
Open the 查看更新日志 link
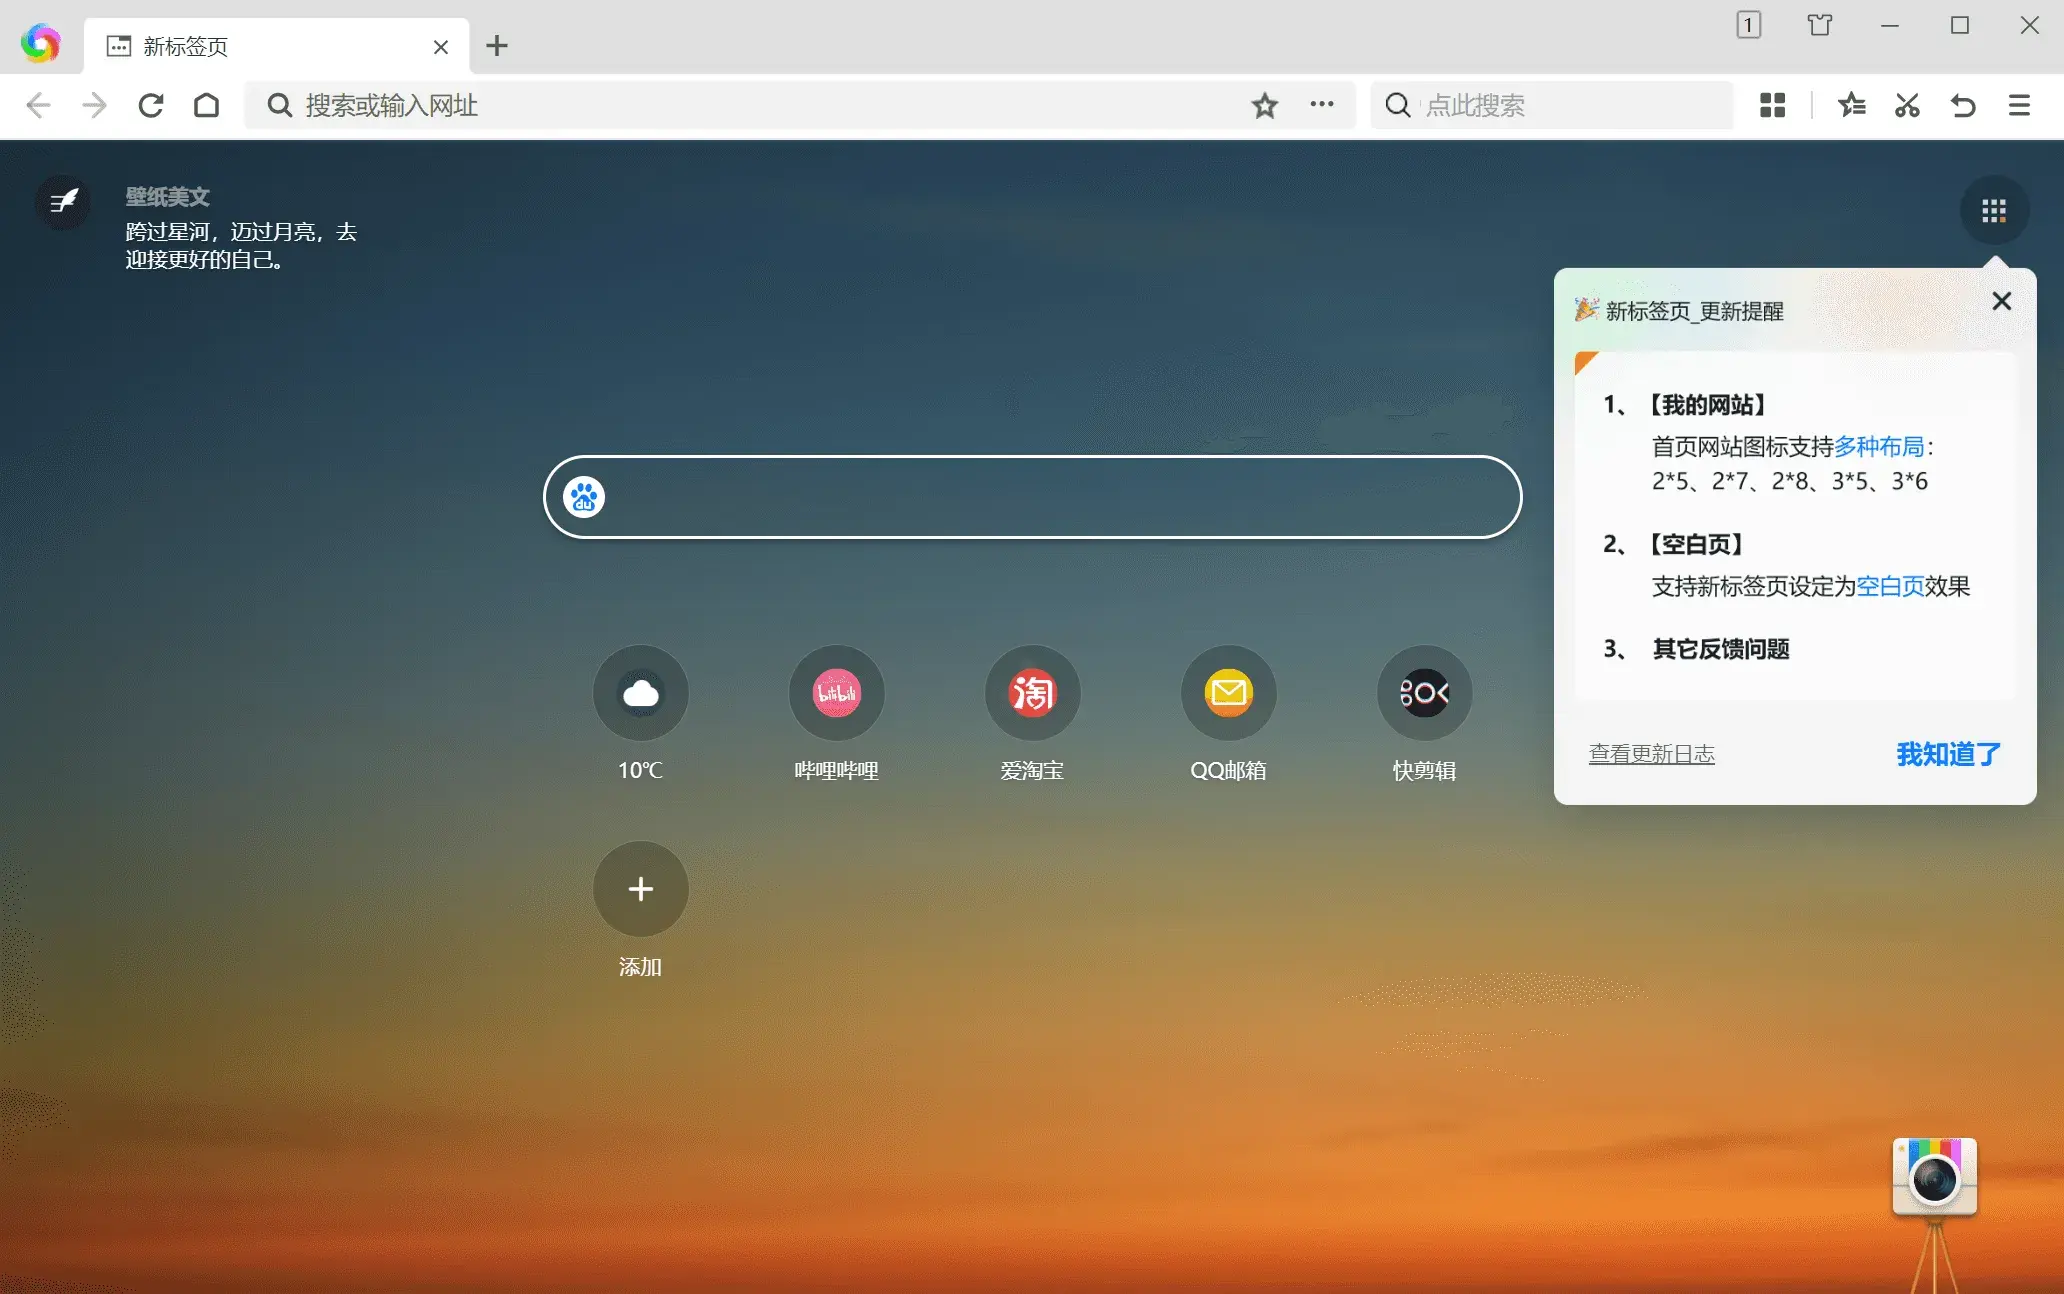pyautogui.click(x=1652, y=754)
